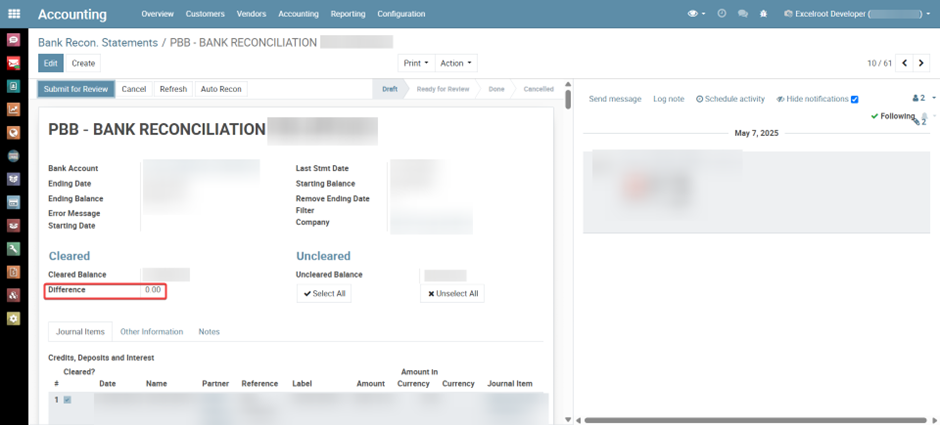Click the Partner column header
Image resolution: width=940 pixels, height=425 pixels.
click(x=215, y=384)
